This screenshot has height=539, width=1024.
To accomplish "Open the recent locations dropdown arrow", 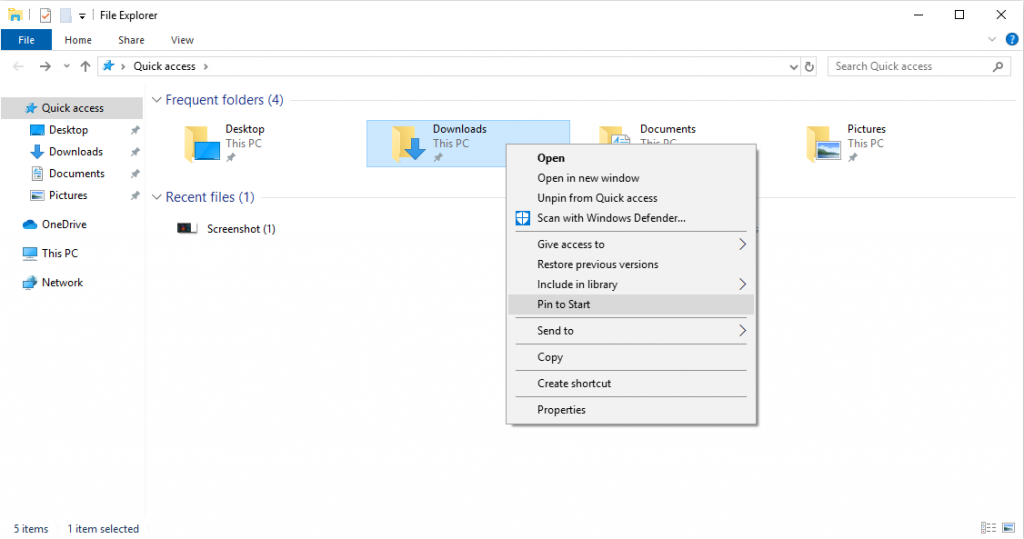I will pos(67,66).
